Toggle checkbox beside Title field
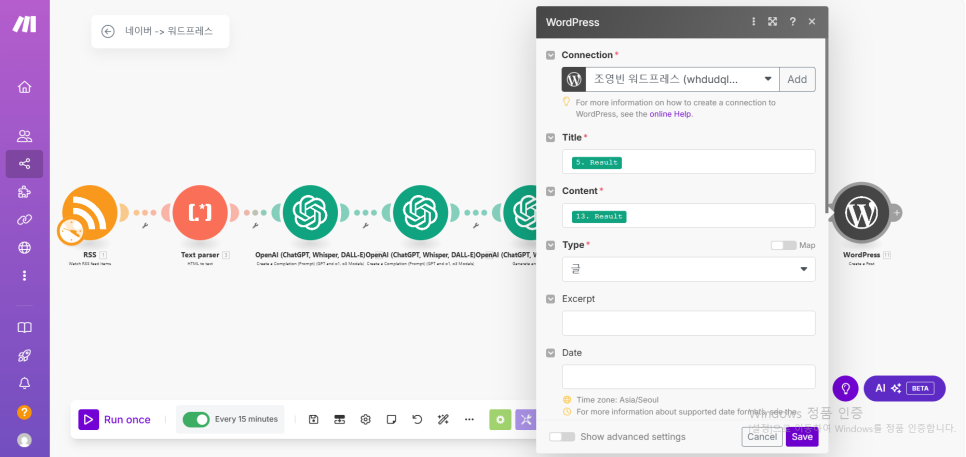966x457 pixels. 551,138
